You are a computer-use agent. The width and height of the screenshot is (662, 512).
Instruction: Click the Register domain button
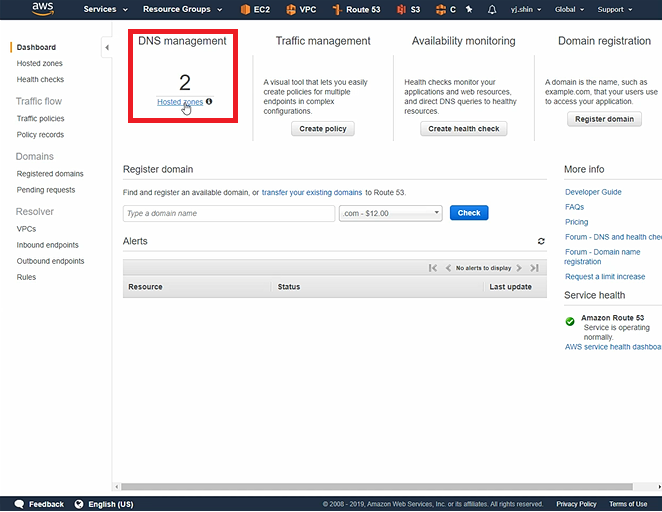point(604,119)
